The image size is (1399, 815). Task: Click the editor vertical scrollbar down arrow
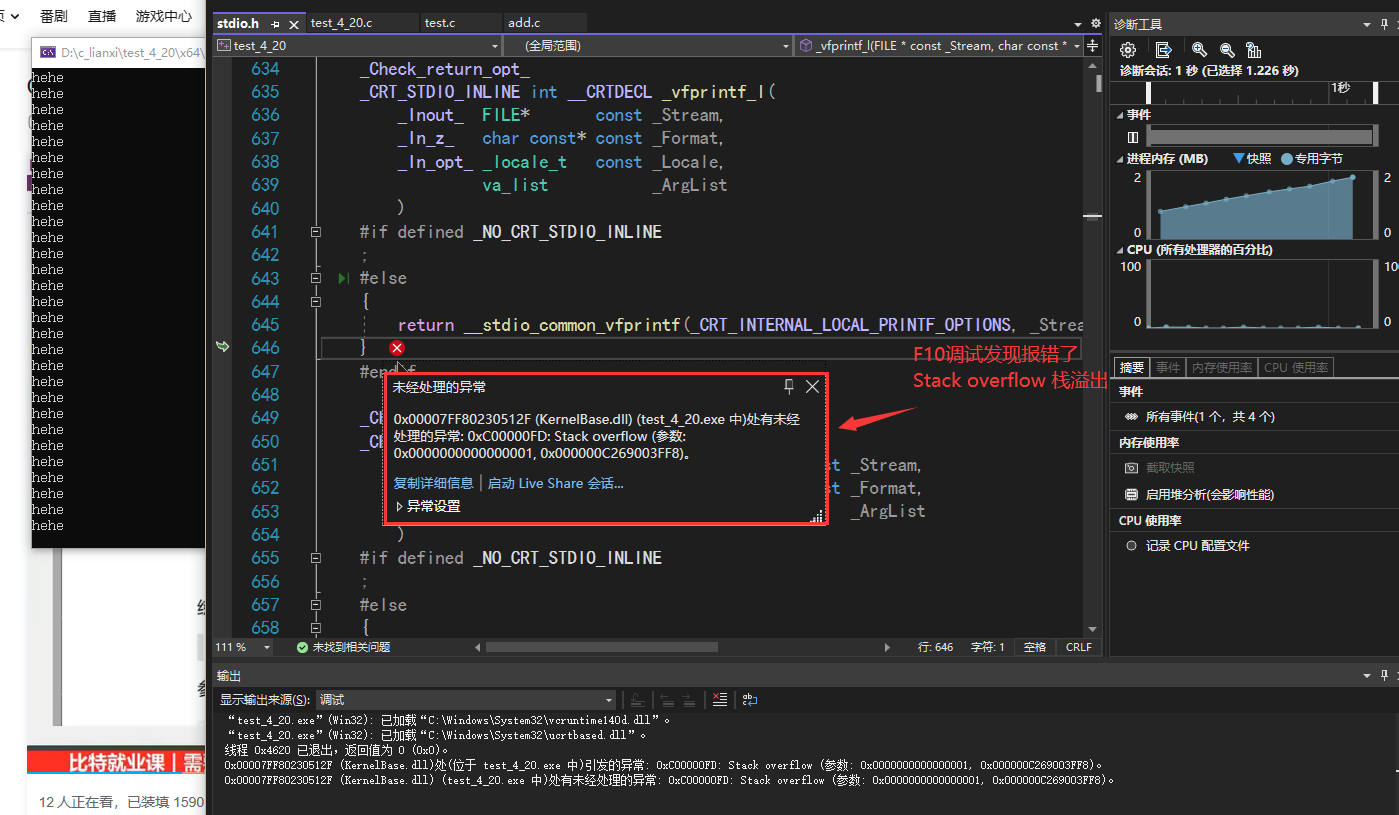(x=1092, y=629)
